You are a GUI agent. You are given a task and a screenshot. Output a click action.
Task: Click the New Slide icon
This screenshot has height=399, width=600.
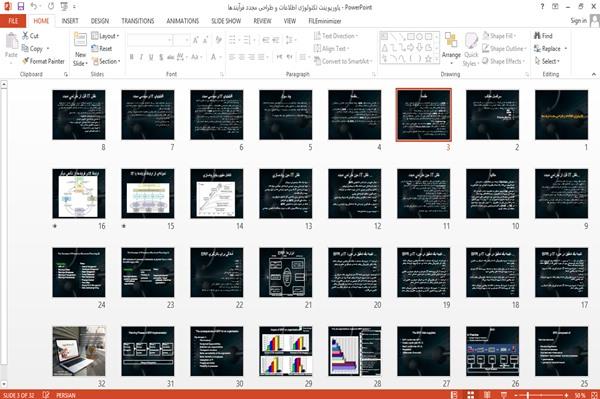[80, 40]
